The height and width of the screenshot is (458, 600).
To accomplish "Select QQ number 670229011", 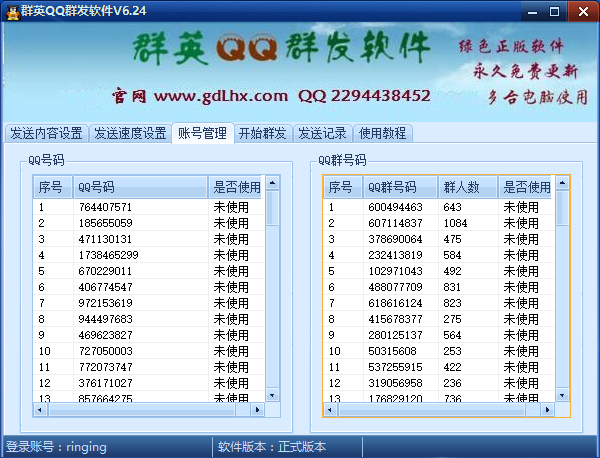I will (x=105, y=271).
